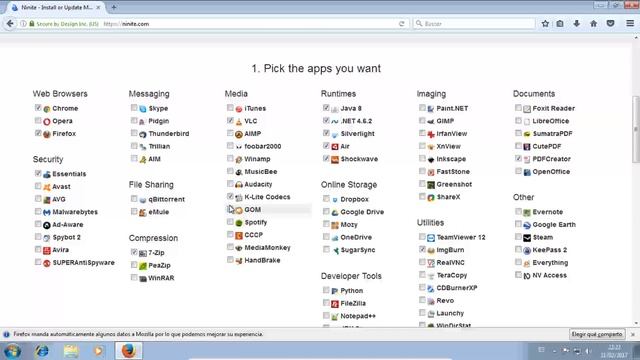
Task: Click the OpenOffice app icon
Action: tap(527, 172)
